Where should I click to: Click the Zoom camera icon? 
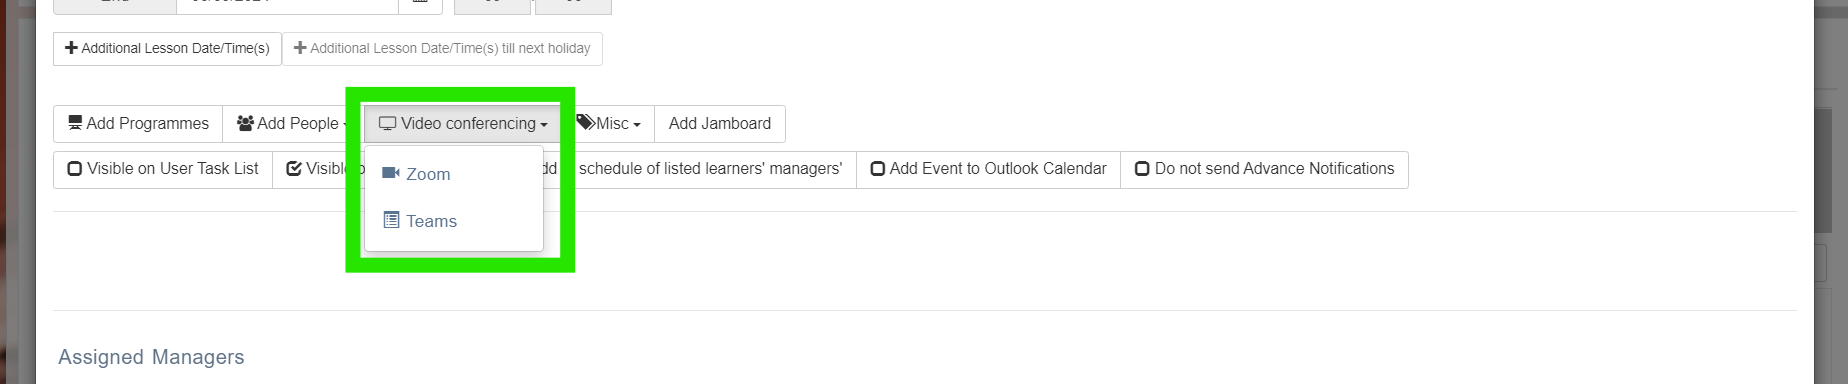point(391,173)
